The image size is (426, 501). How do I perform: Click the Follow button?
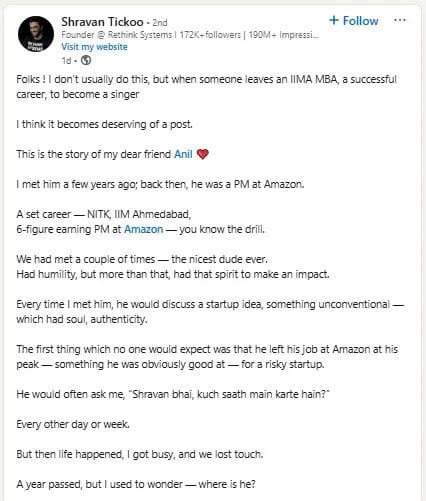tap(354, 21)
